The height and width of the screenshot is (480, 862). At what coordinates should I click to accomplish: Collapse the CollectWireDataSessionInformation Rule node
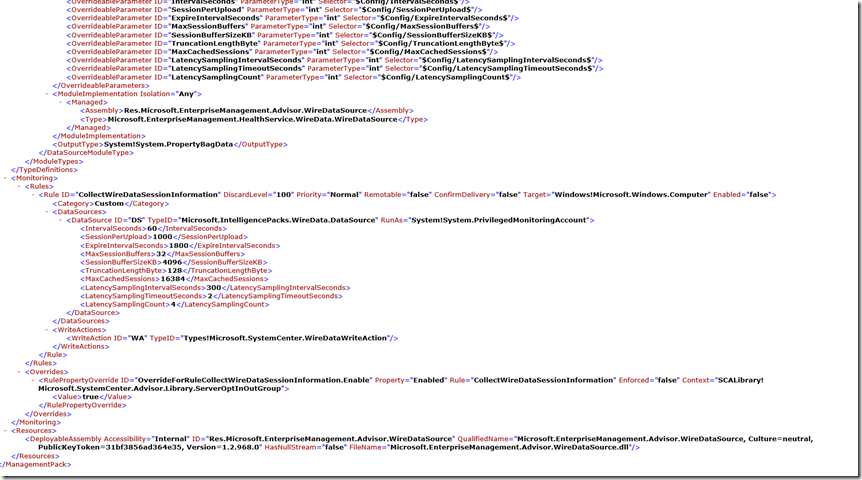coord(32,194)
